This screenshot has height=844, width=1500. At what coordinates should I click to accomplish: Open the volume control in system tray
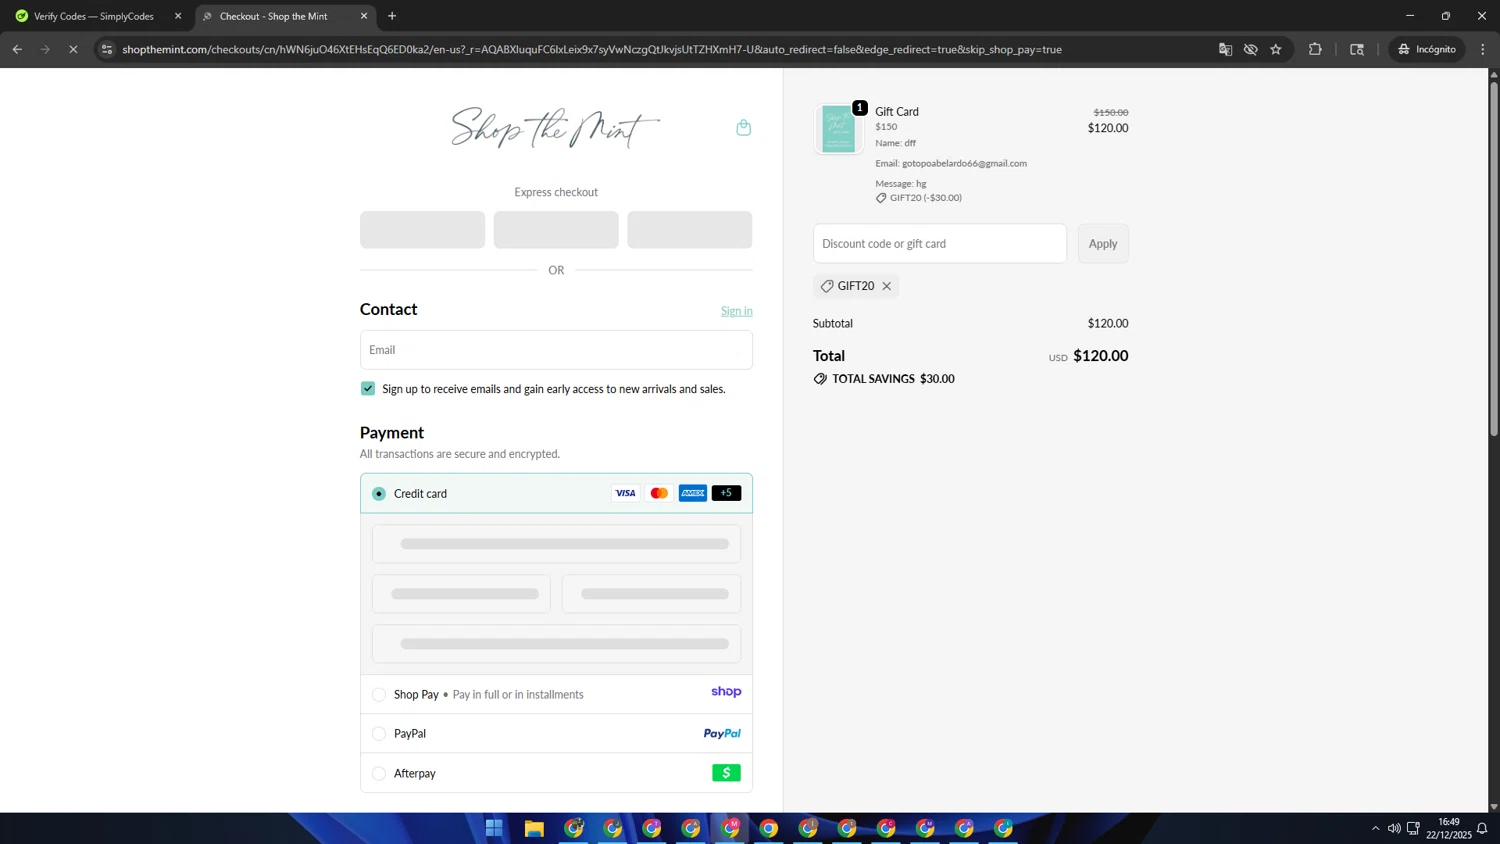1394,828
